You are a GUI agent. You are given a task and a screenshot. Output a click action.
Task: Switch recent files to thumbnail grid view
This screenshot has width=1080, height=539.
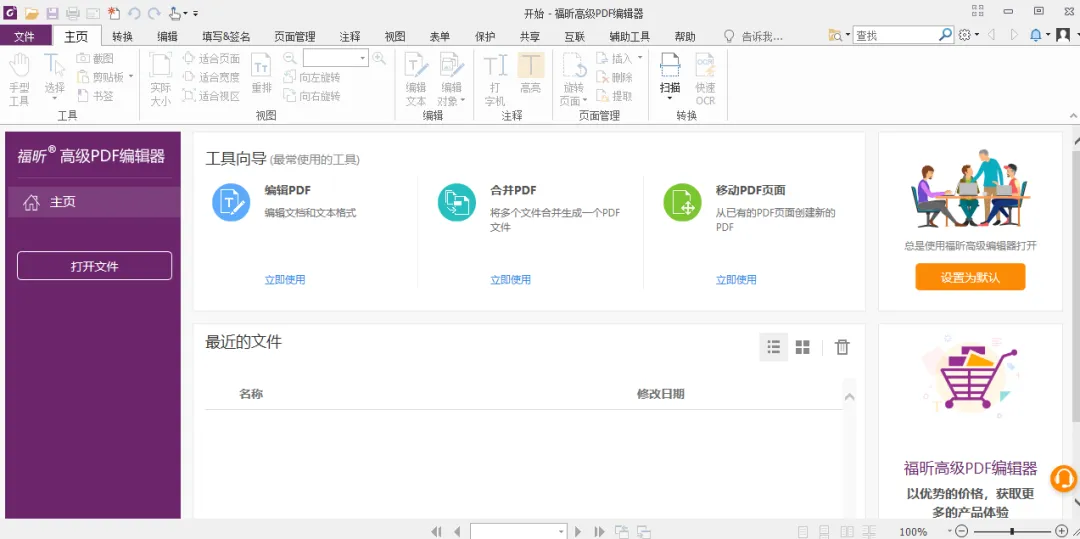click(802, 347)
